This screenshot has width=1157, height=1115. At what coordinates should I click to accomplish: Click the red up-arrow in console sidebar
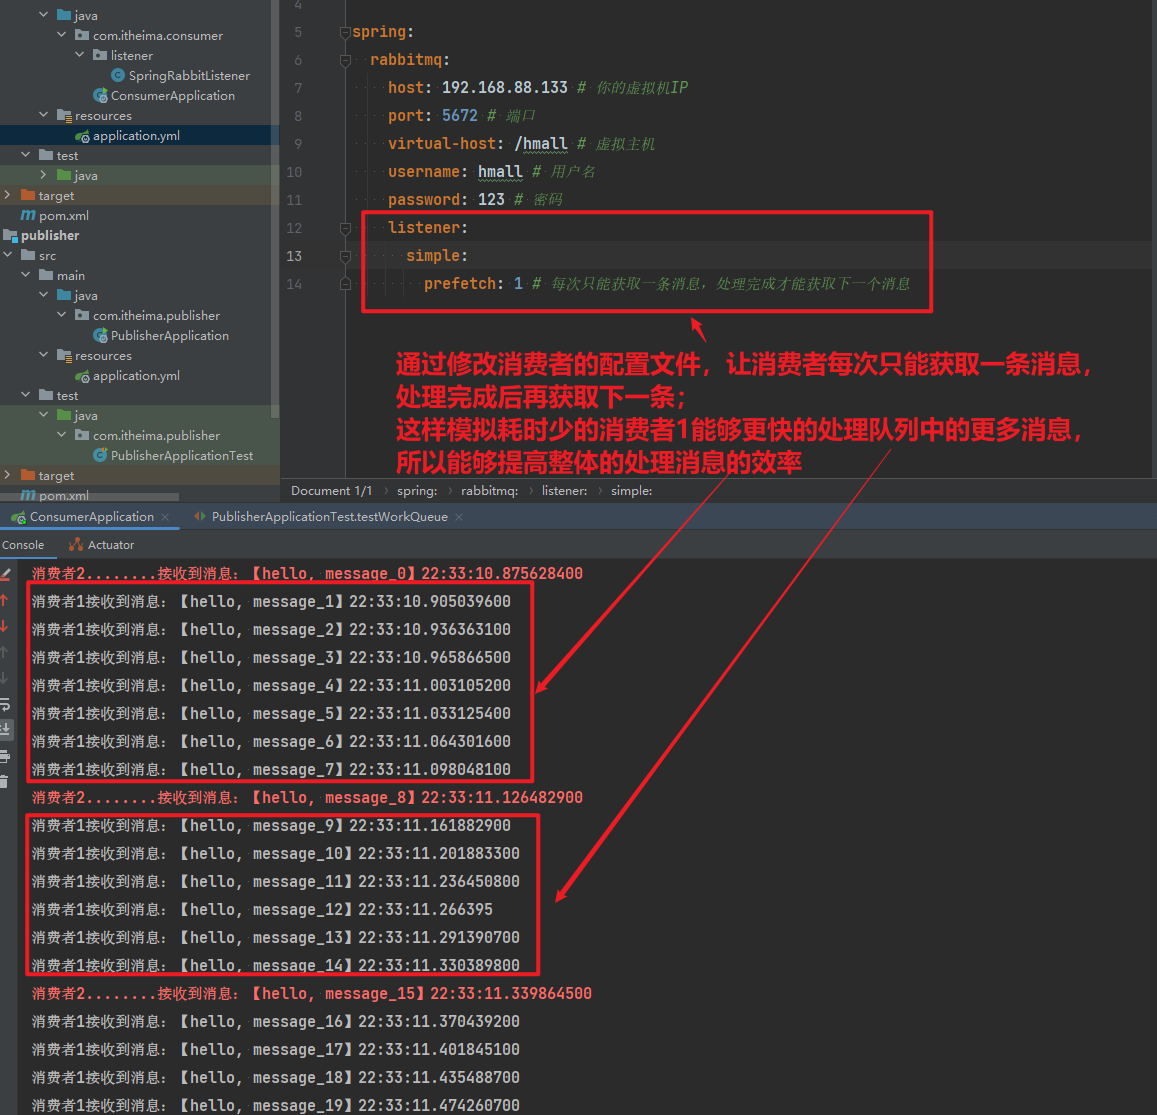[5, 600]
